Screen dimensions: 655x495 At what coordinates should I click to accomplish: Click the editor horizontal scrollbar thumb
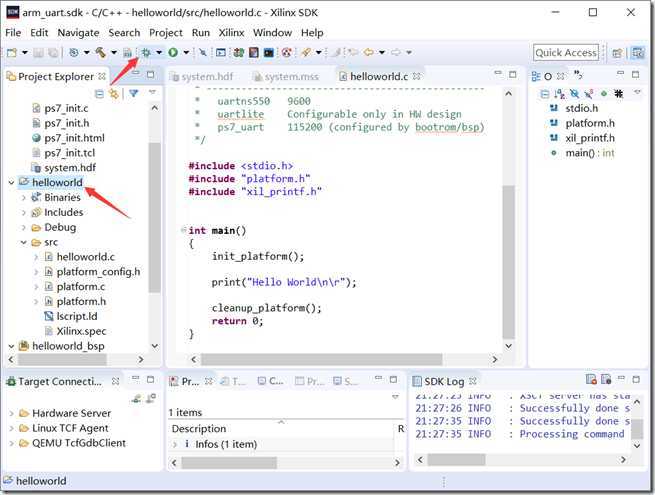tap(322, 359)
